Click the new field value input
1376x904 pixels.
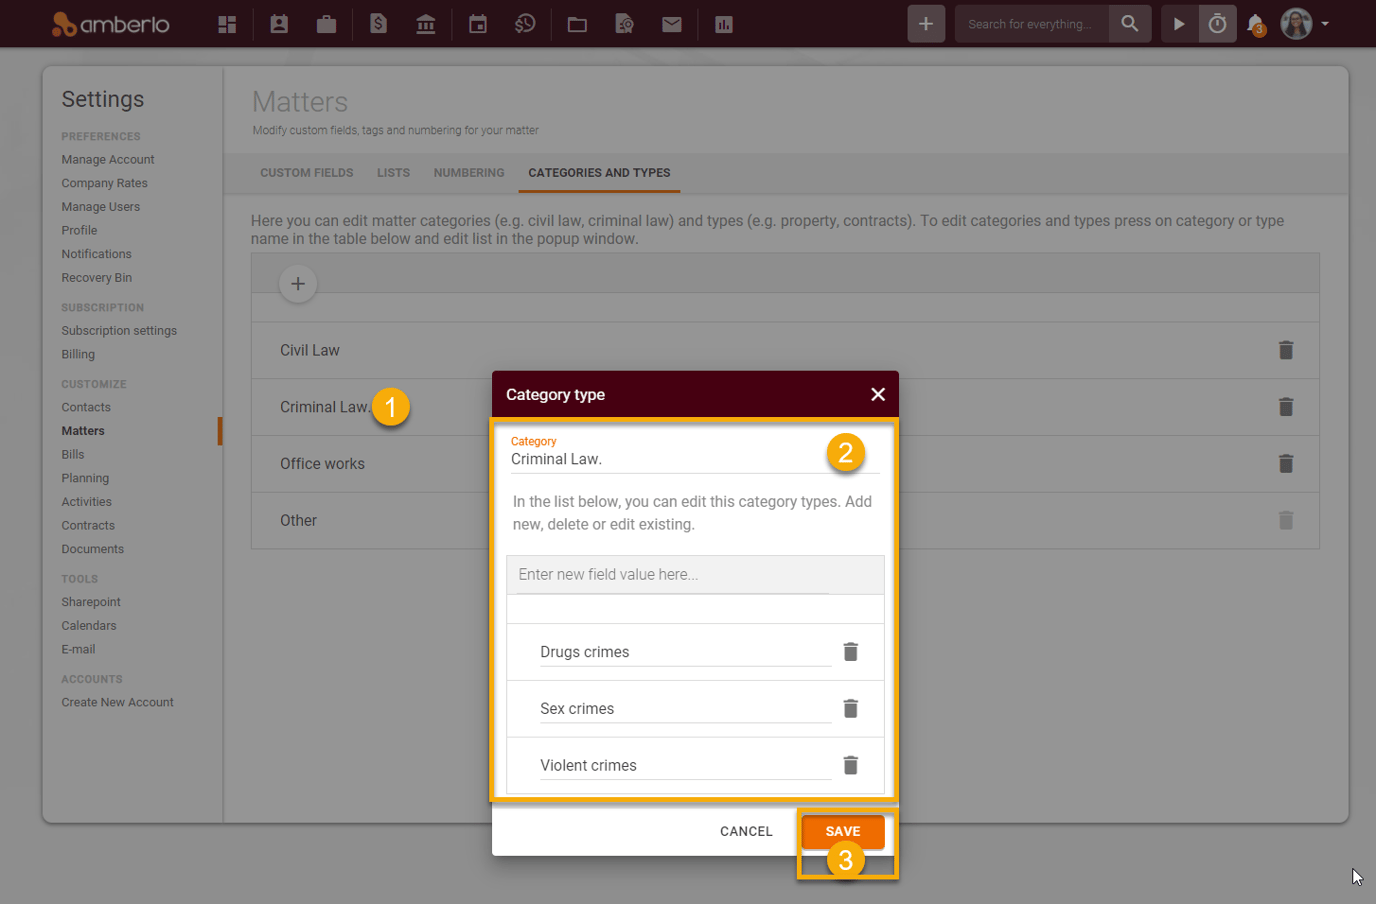point(673,575)
